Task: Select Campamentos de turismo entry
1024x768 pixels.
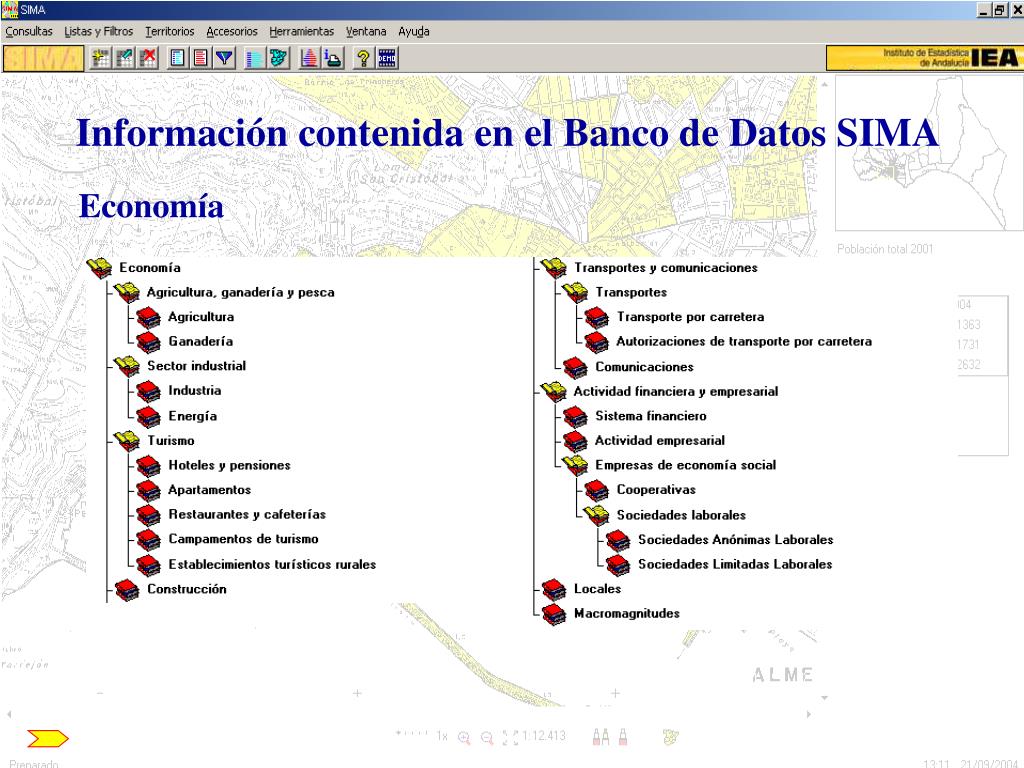Action: point(244,539)
